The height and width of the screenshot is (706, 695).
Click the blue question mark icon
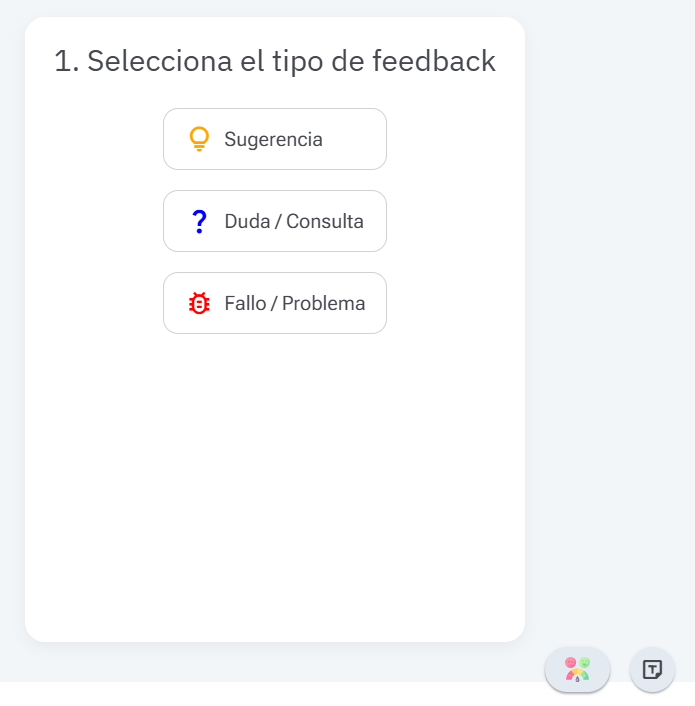point(199,221)
